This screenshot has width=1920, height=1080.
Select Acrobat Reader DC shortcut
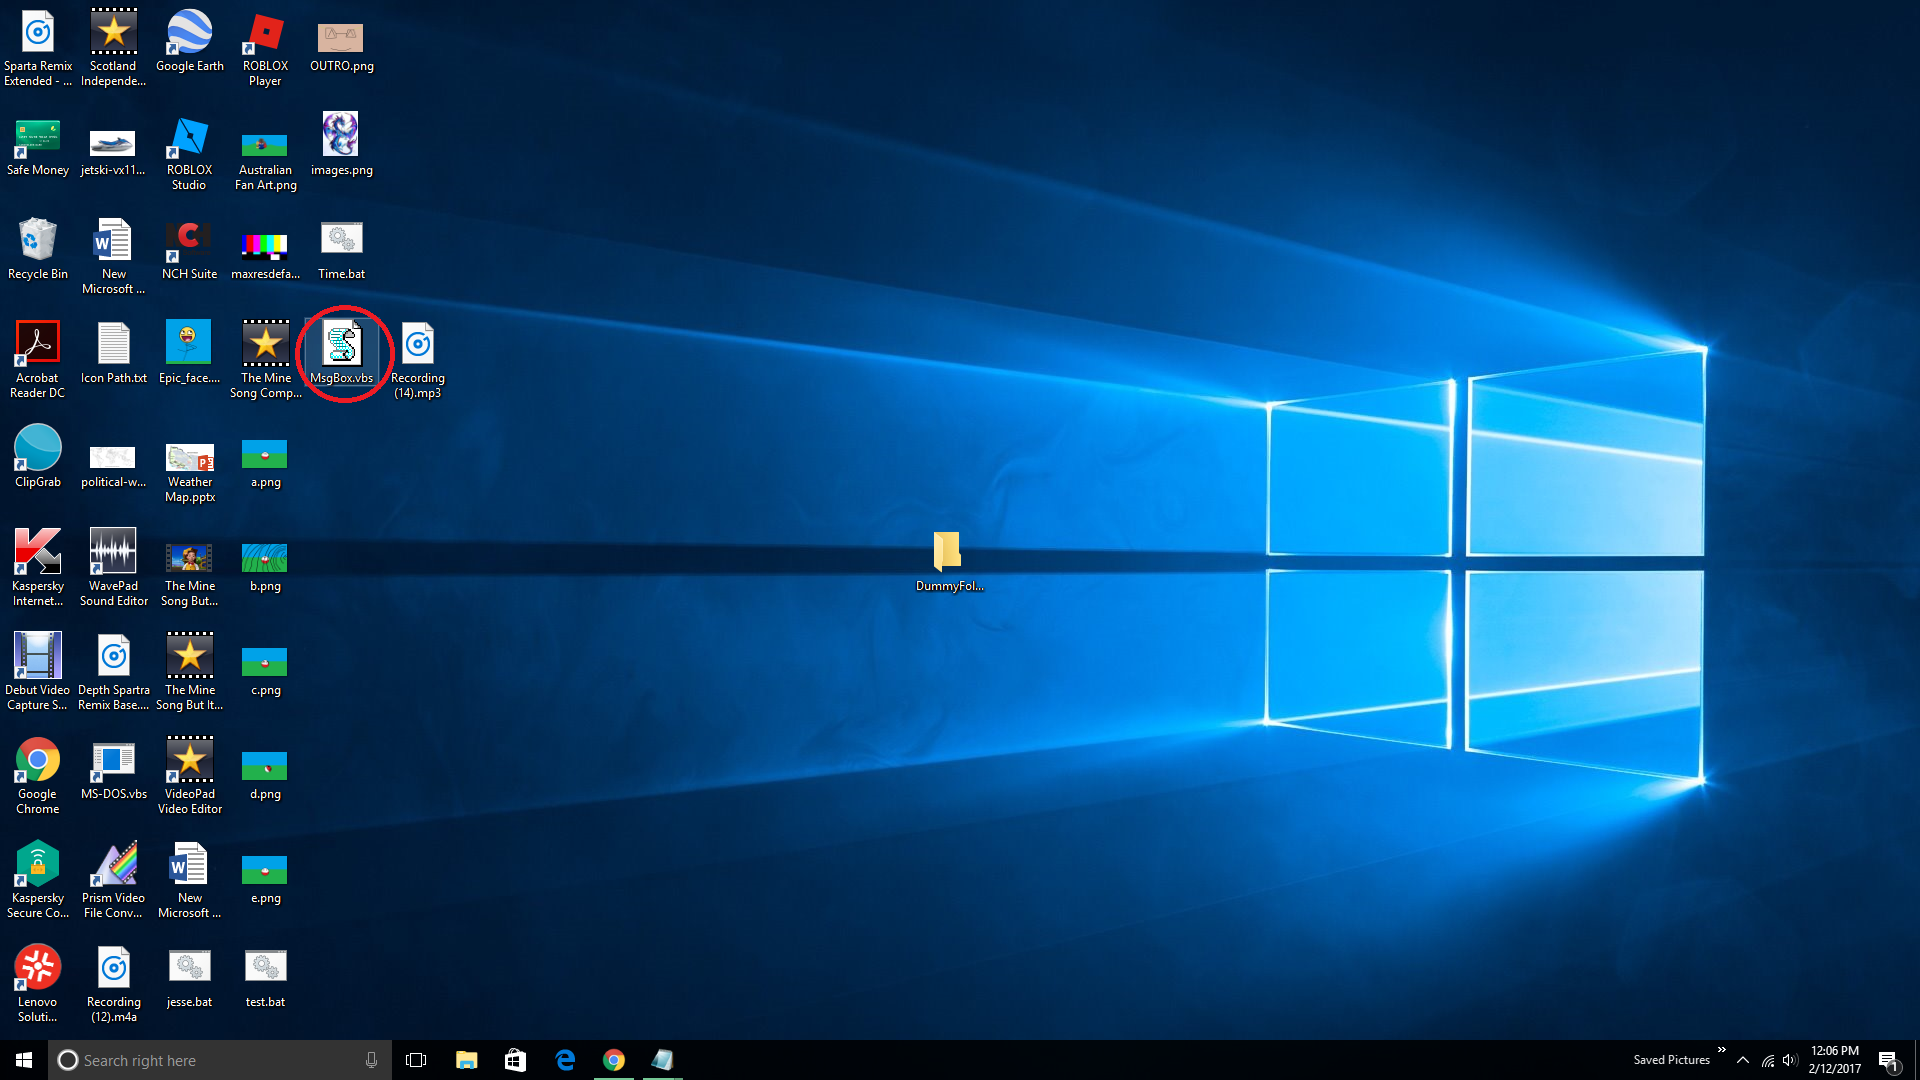(x=38, y=361)
